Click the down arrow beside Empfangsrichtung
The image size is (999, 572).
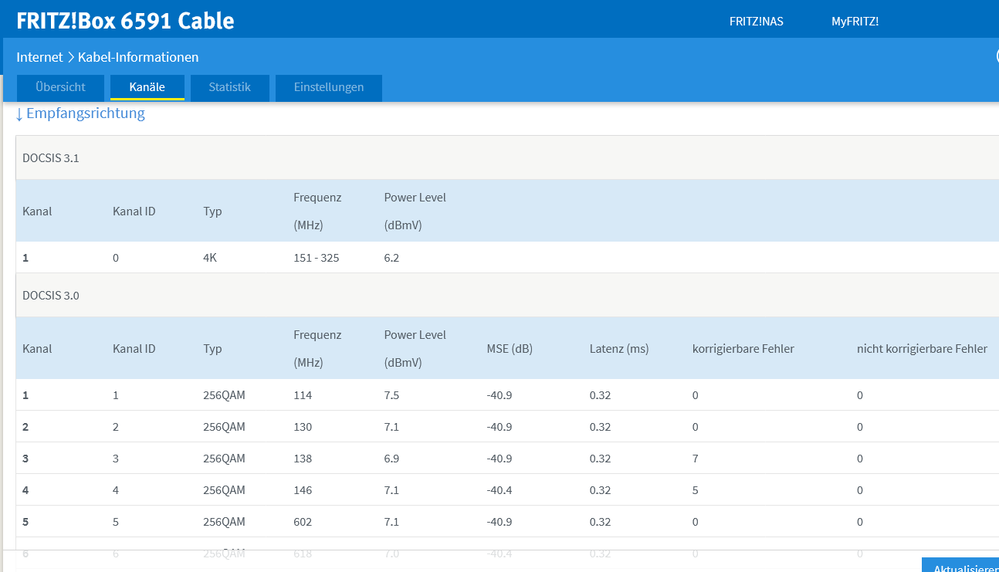tap(19, 114)
